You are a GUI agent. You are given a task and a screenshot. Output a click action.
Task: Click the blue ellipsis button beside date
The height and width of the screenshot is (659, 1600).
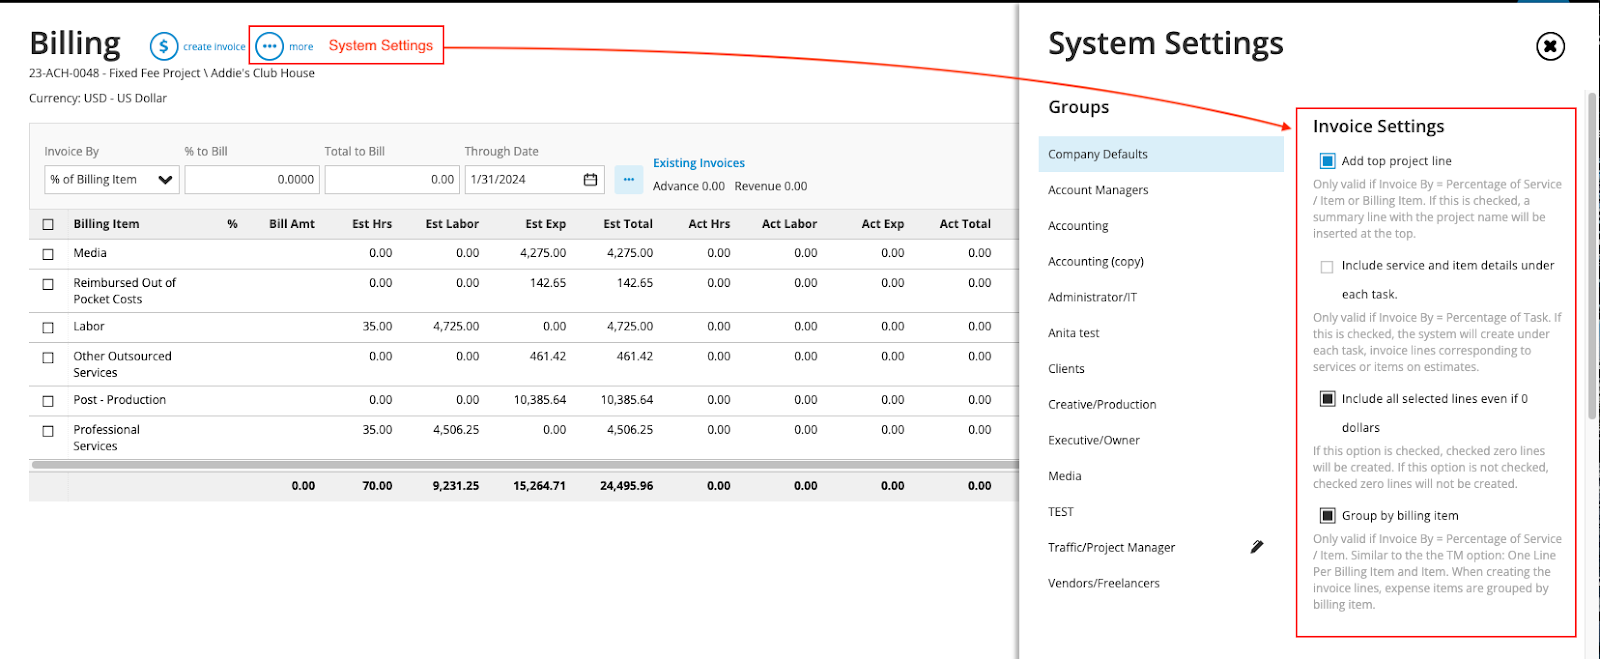click(628, 180)
